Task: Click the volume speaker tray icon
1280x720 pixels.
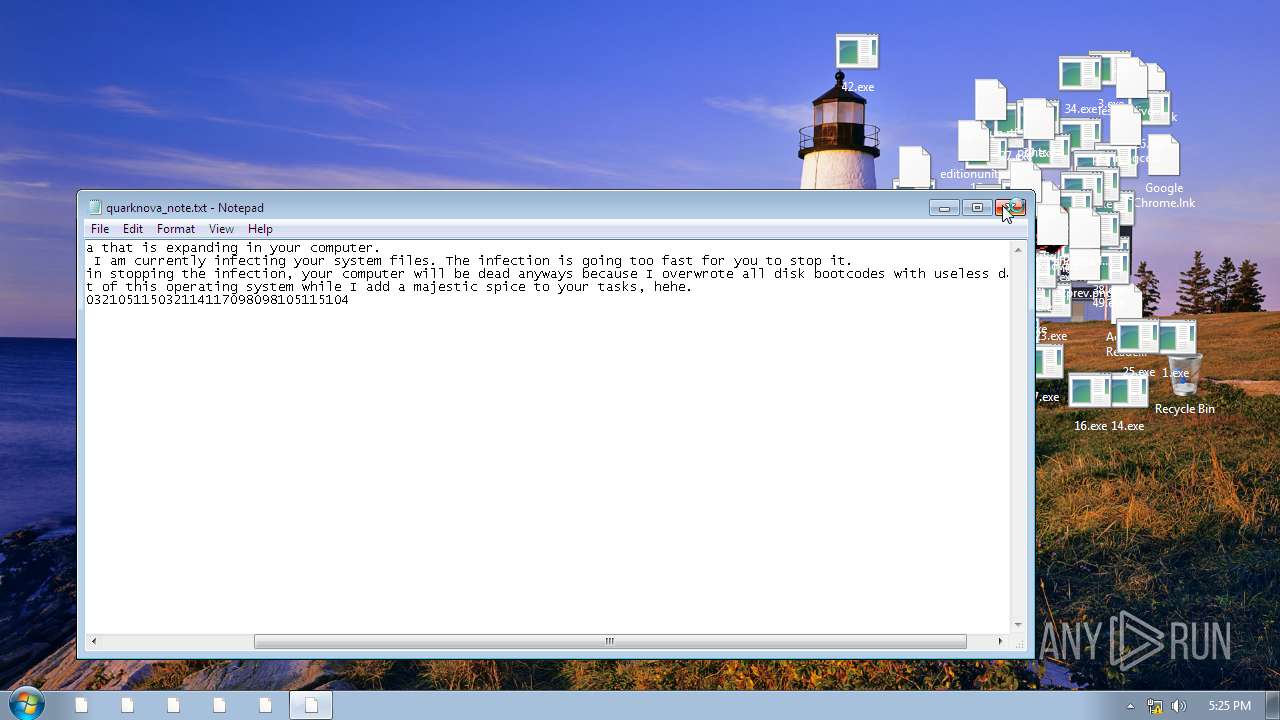Action: (x=1179, y=705)
